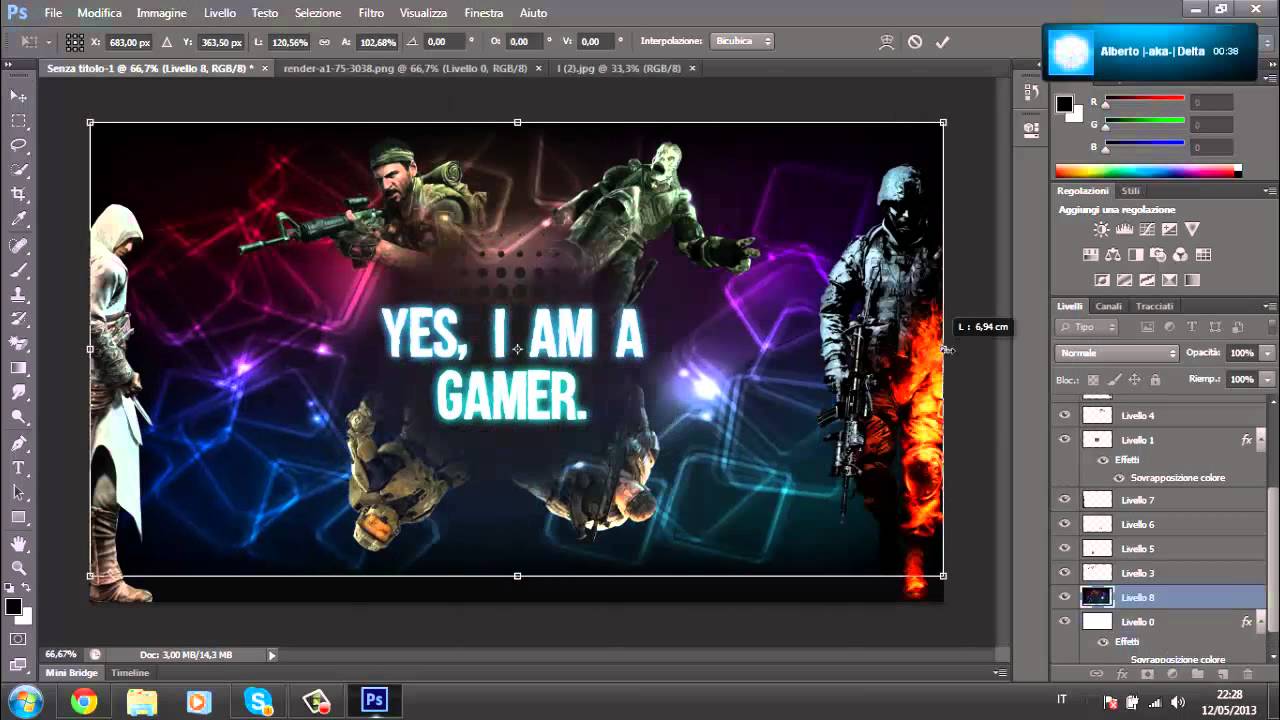Add a Brightness/Contrast adjustment
1280x720 pixels.
coord(1101,230)
